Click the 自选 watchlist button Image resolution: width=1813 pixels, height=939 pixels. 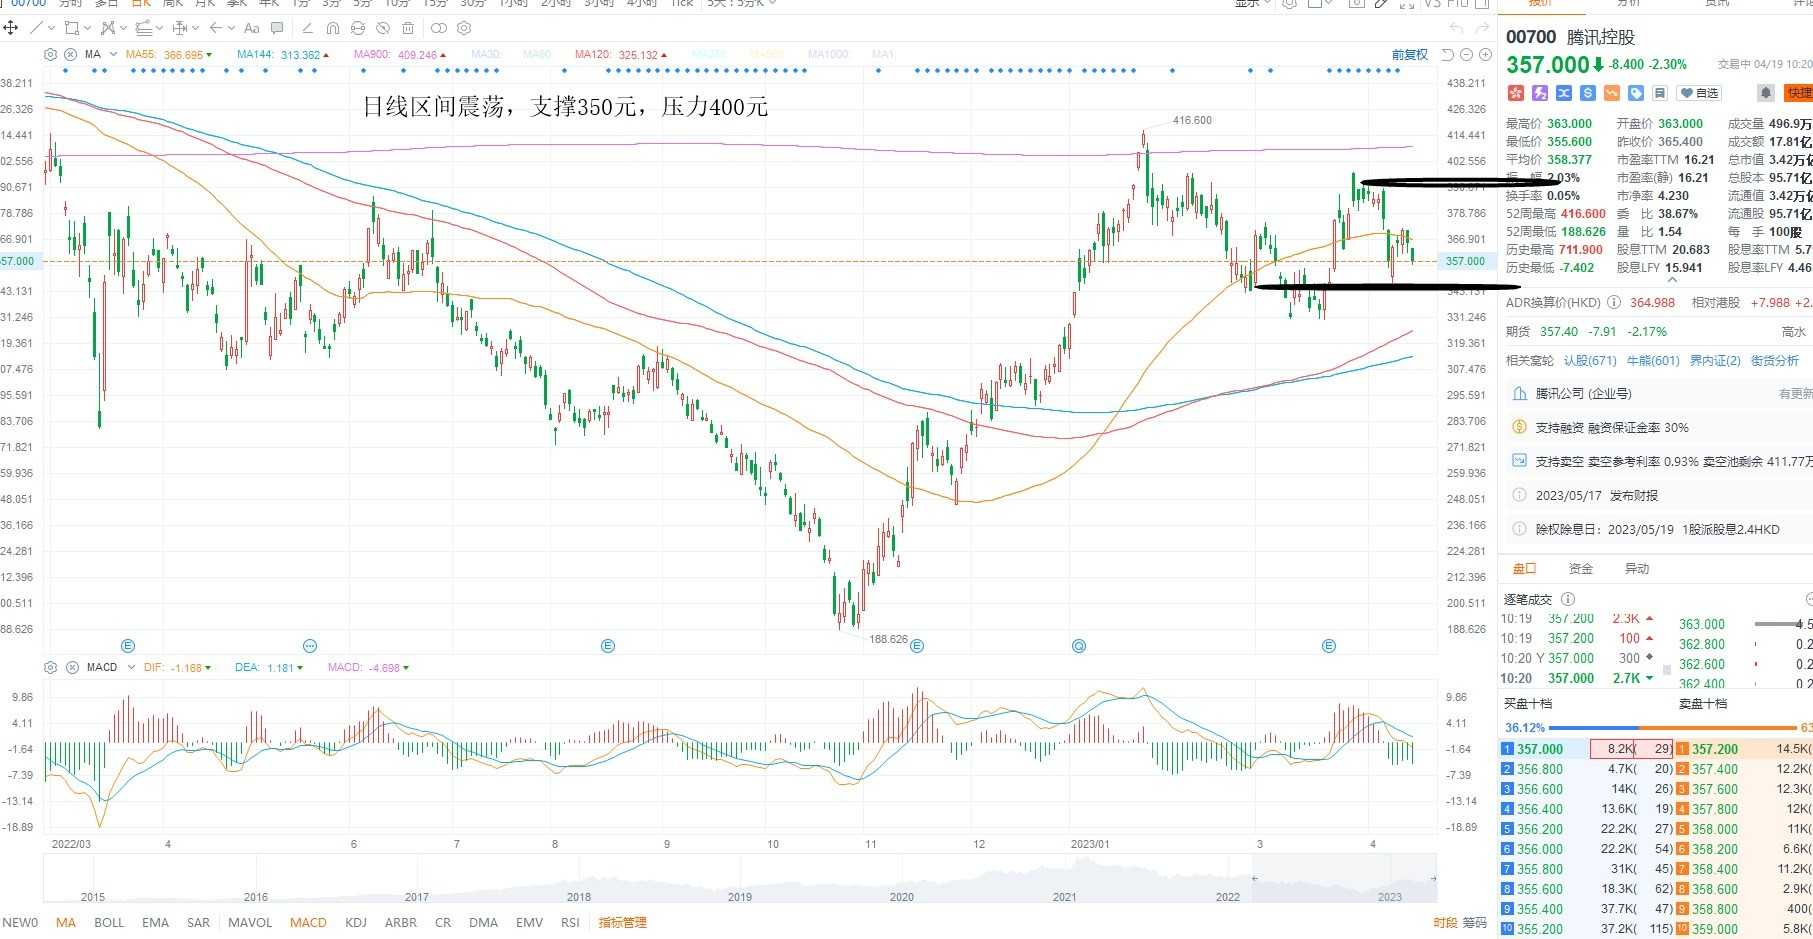(x=1699, y=92)
